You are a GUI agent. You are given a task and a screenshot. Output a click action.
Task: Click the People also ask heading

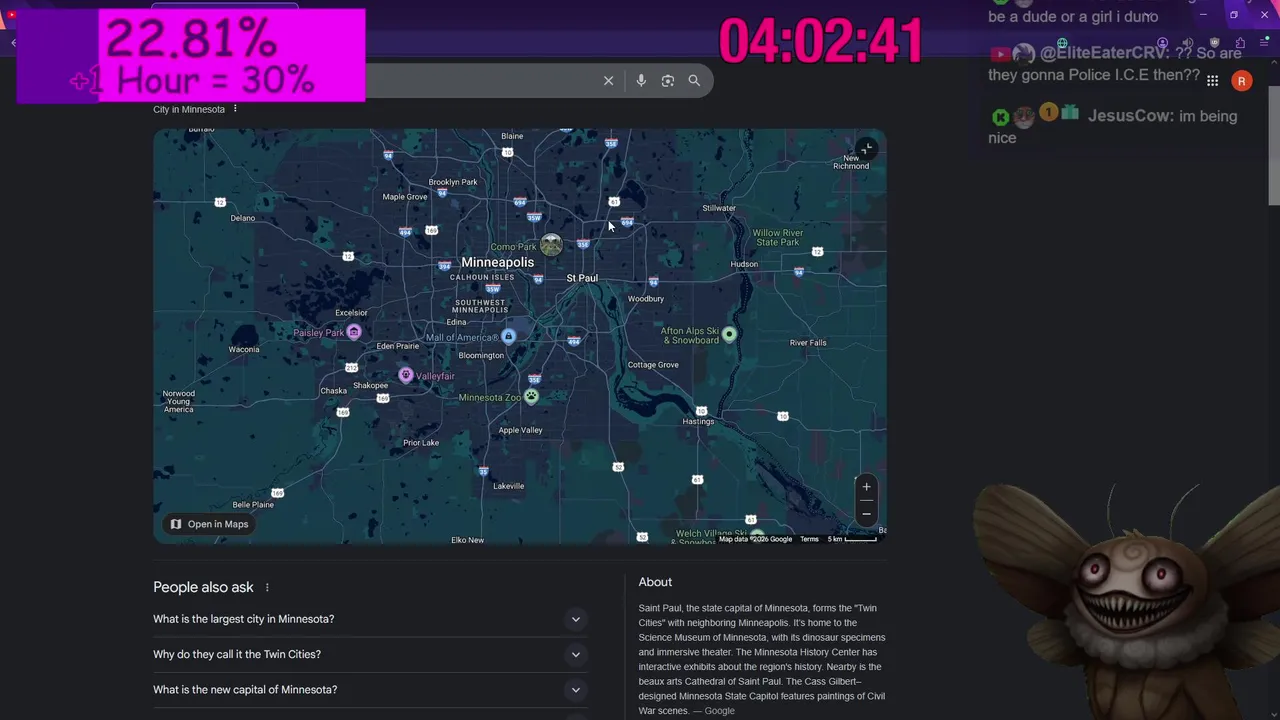[203, 587]
